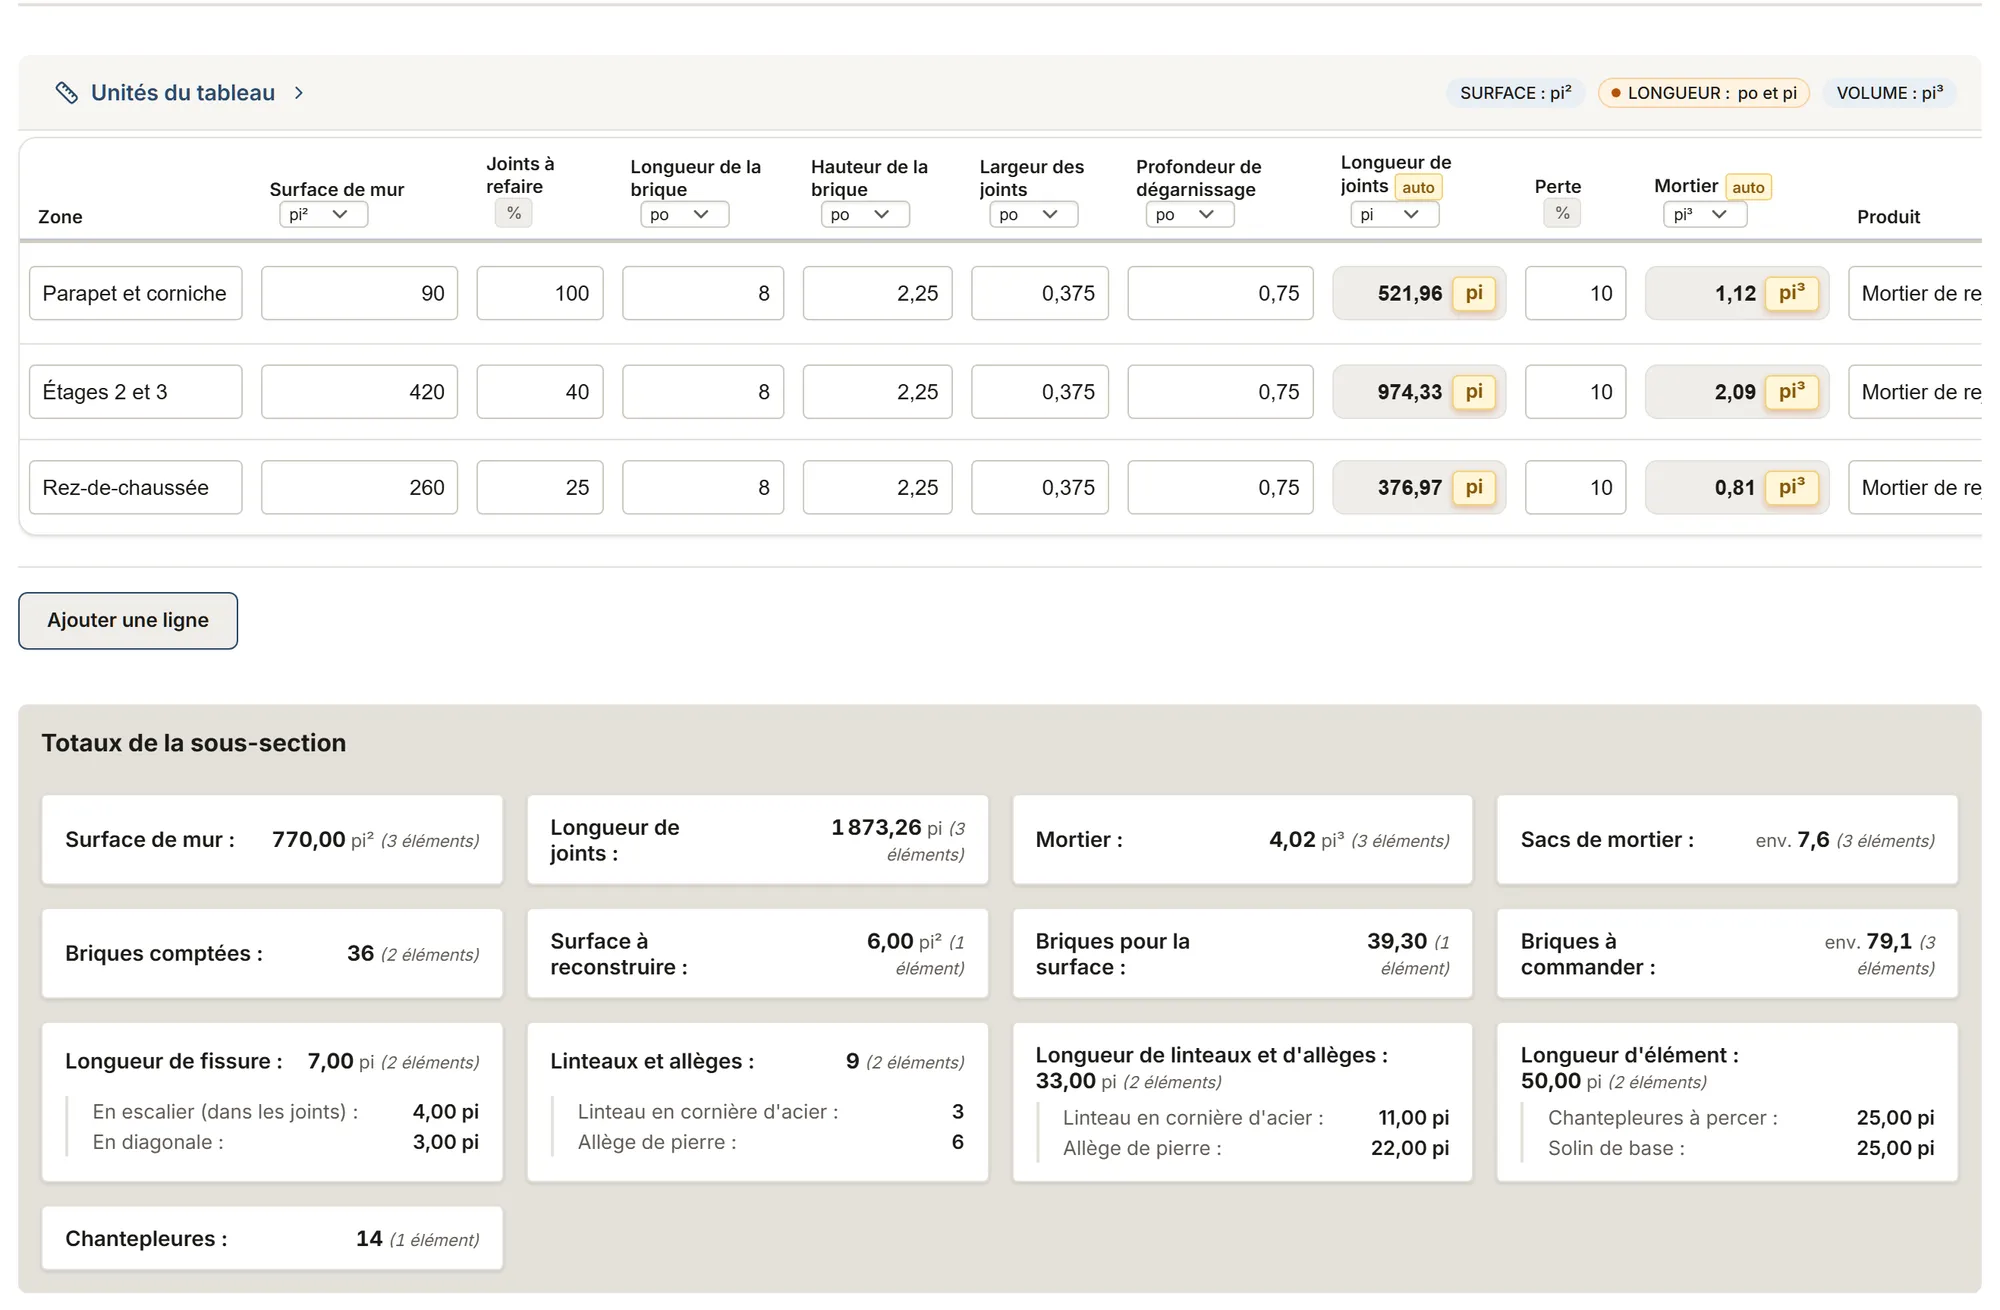Click the Chantepleures total value 14
This screenshot has width=2000, height=1310.
pos(369,1239)
